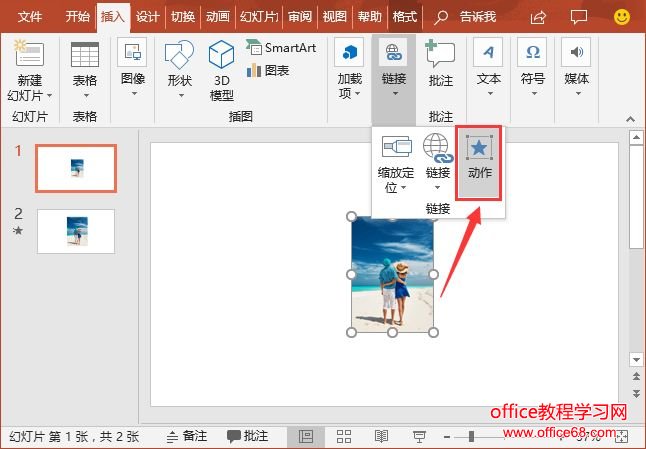Click the Add-ins (加载项) icon
This screenshot has width=646, height=449.
pos(349,52)
